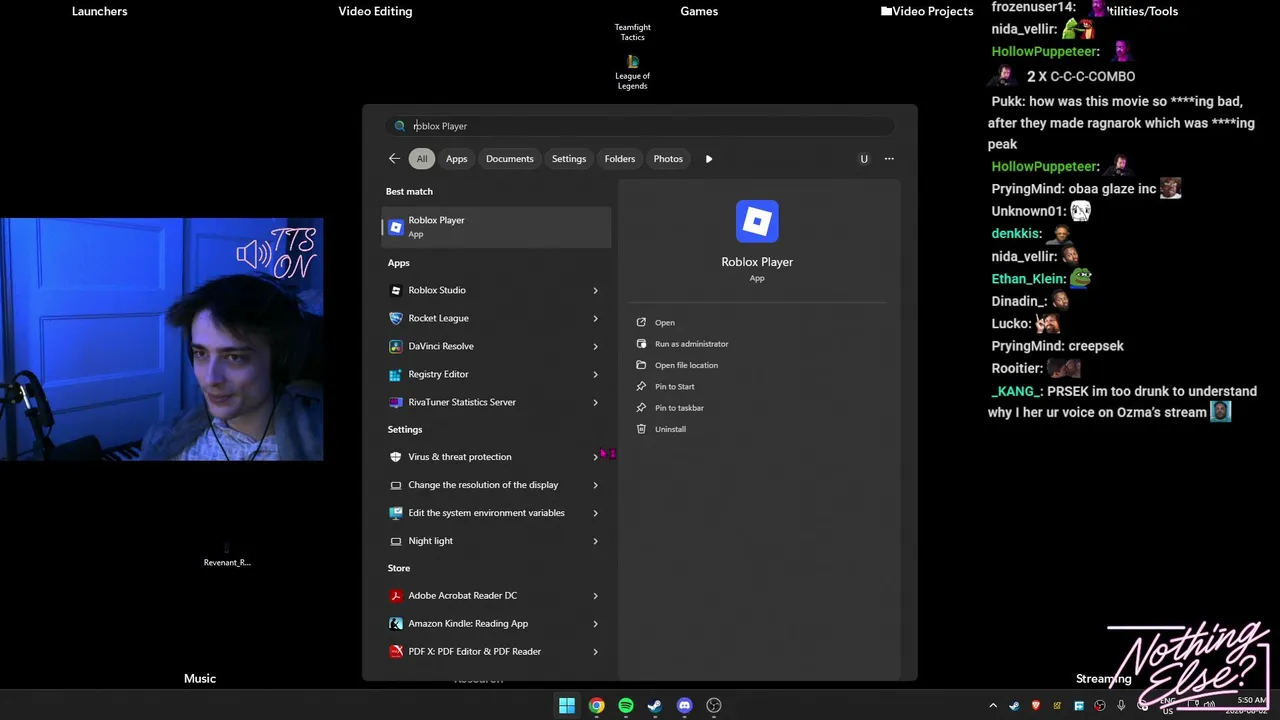1280x720 pixels.
Task: Switch to the Documents filter tab
Action: (x=510, y=159)
